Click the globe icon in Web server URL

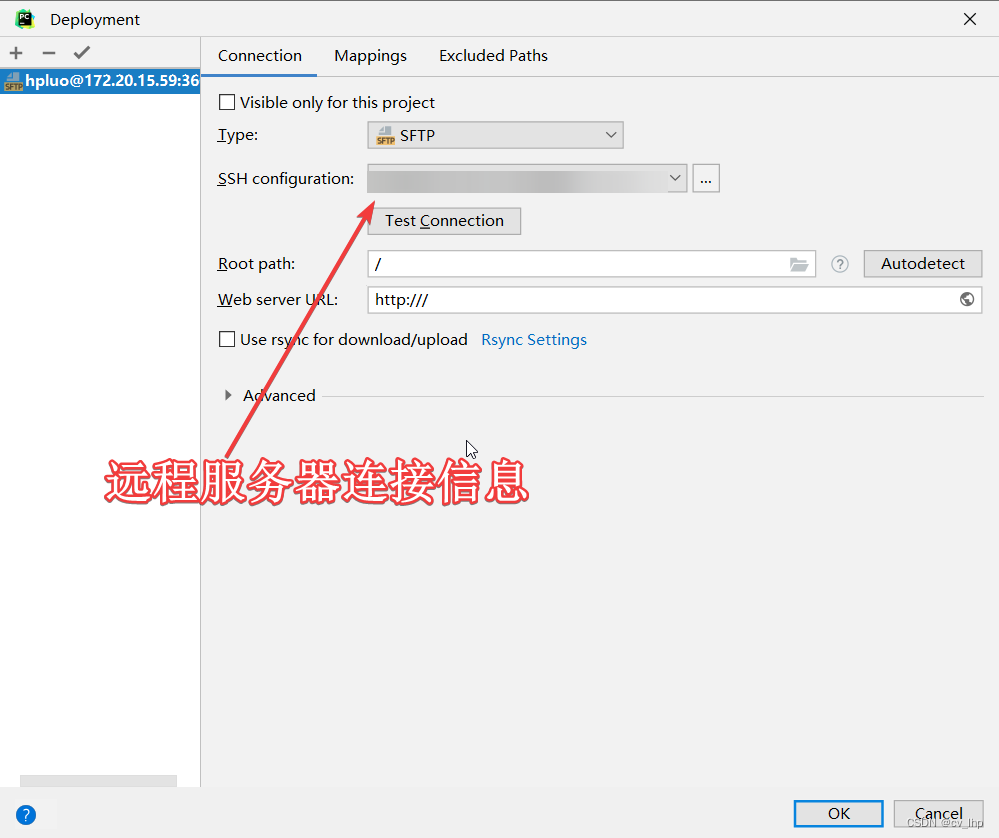(x=966, y=298)
